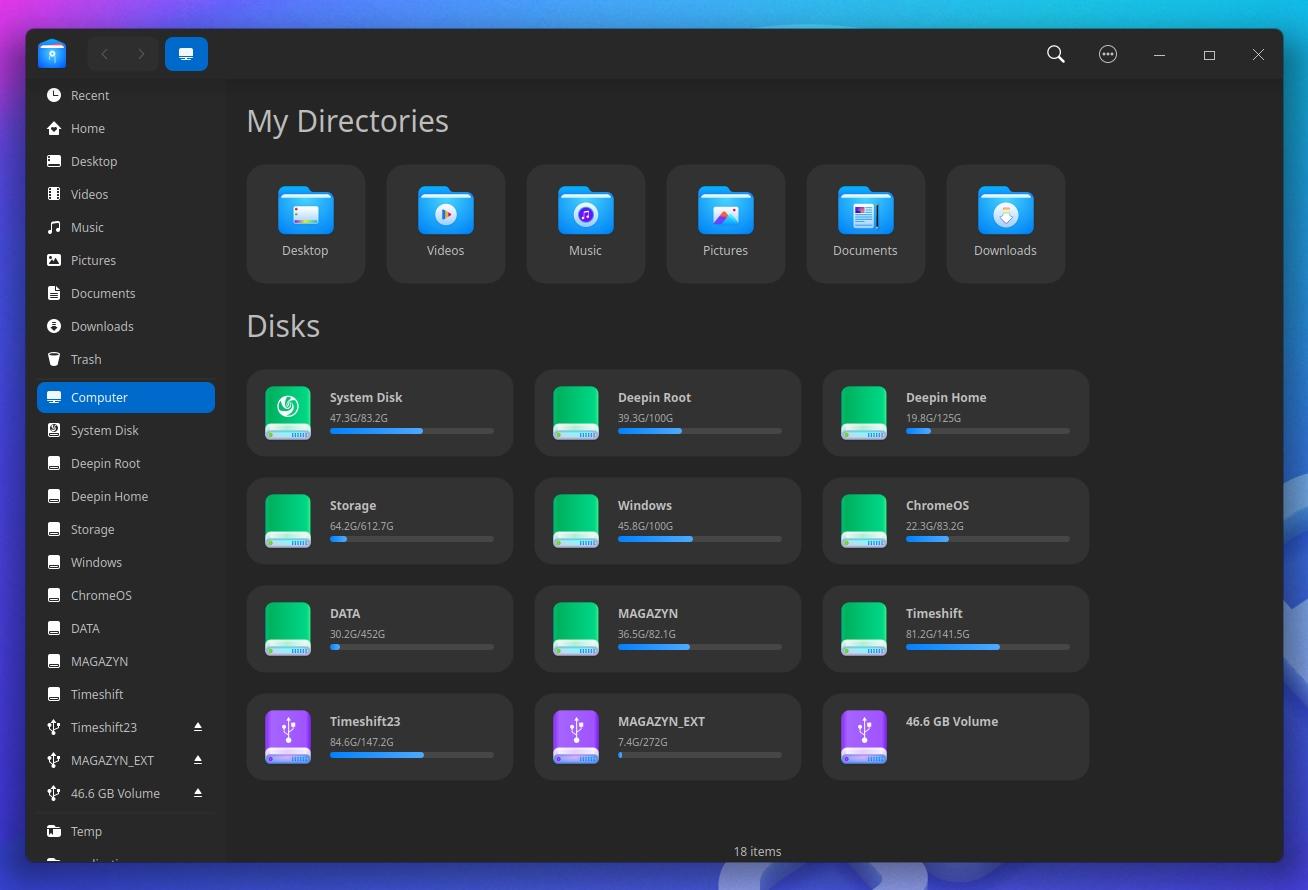Open the Documents folder tile
Viewport: 1308px width, 890px height.
(866, 224)
